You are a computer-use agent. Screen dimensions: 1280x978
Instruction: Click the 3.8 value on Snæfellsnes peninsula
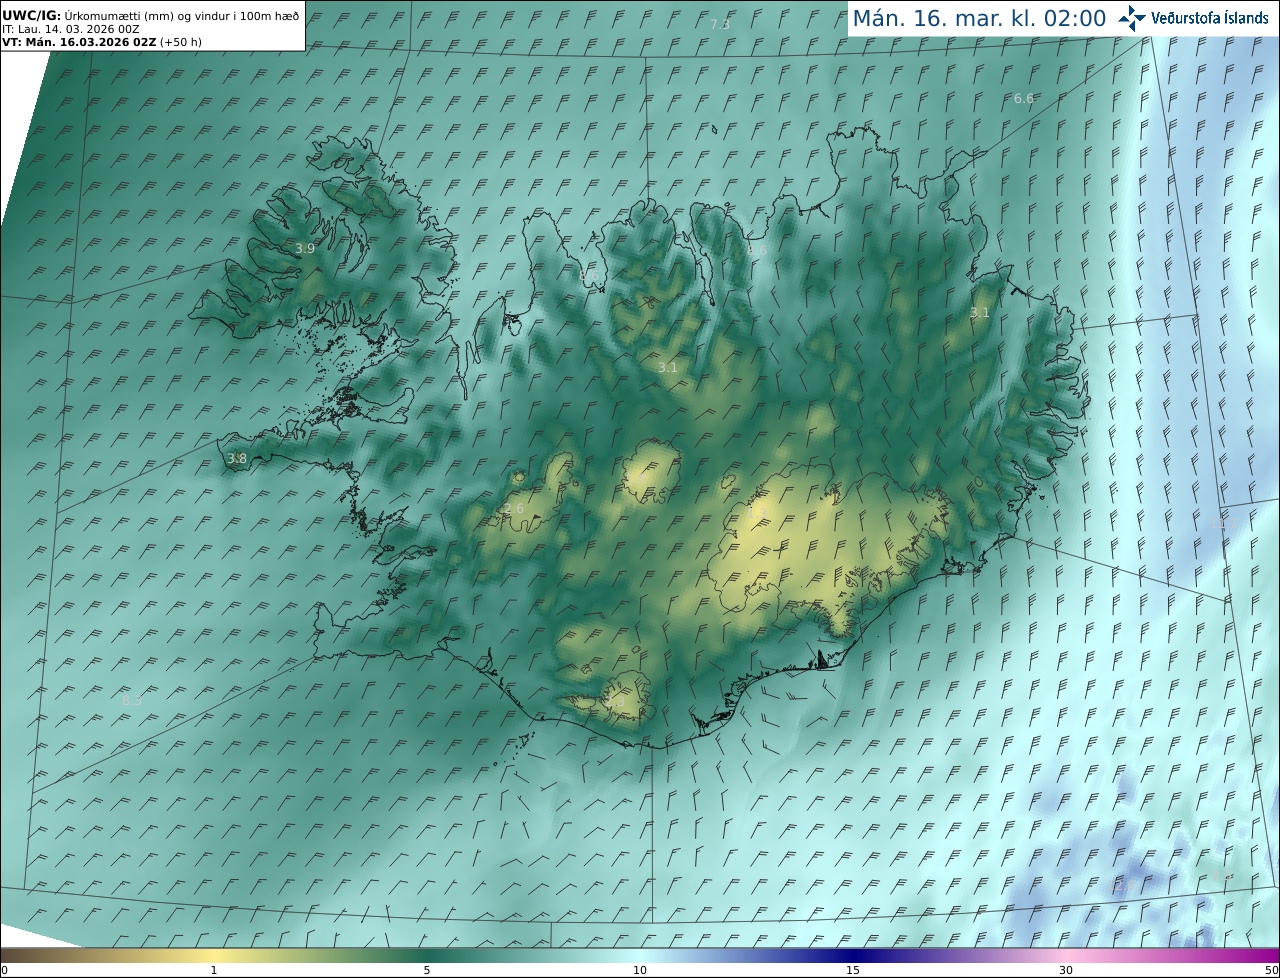(x=237, y=459)
